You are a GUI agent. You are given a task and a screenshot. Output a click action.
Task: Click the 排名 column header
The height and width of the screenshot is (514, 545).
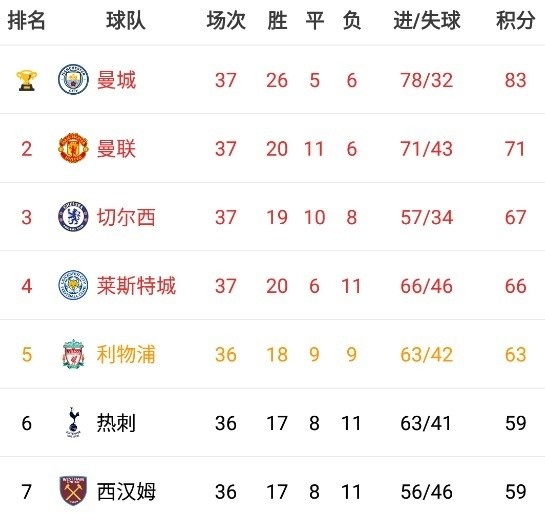click(x=26, y=21)
